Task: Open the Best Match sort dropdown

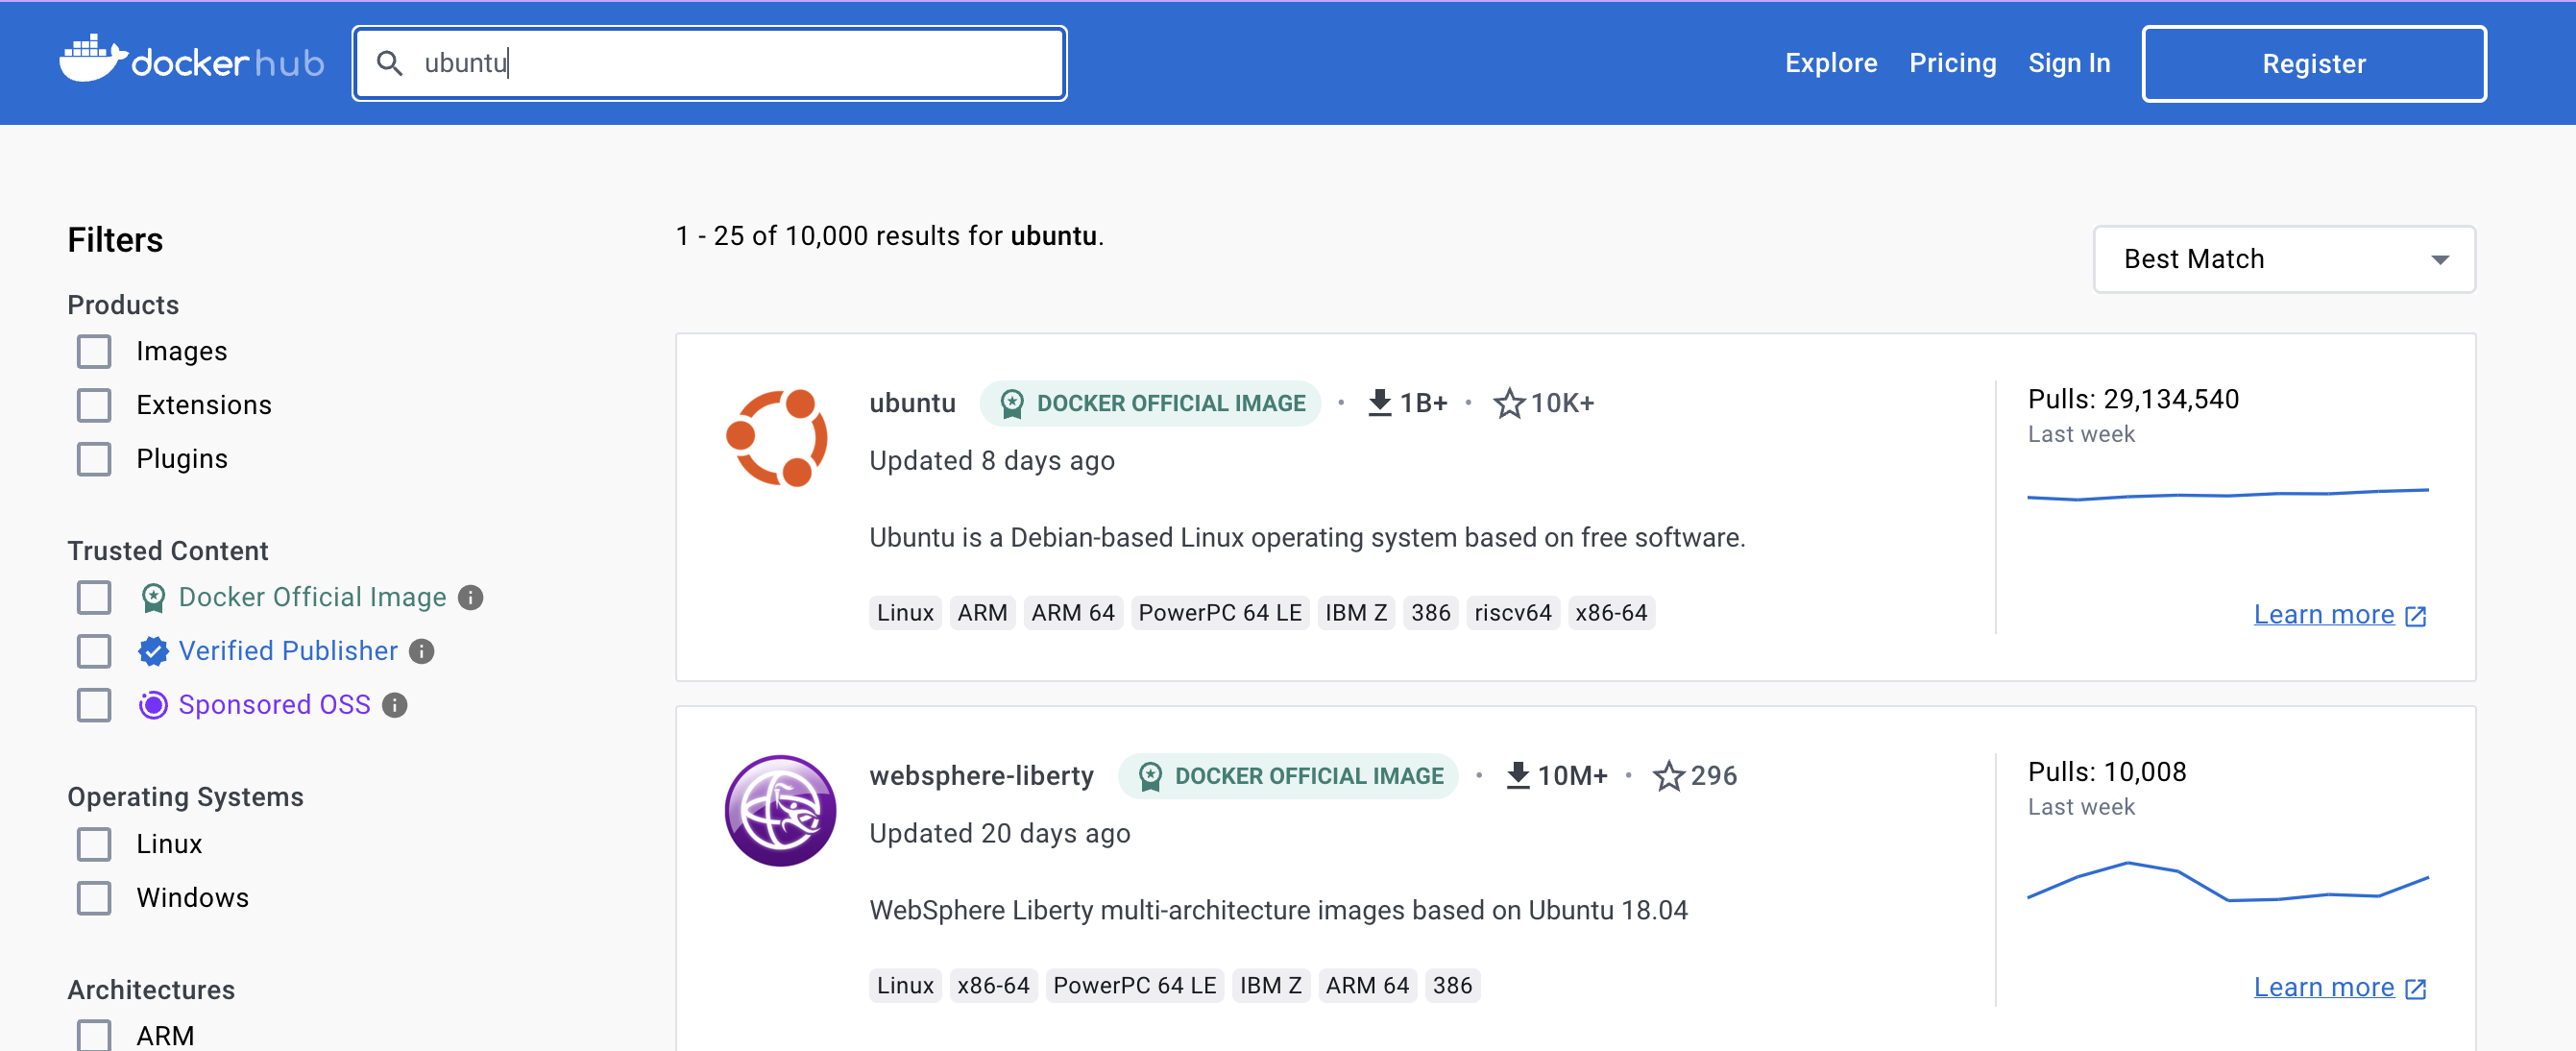Action: click(x=2284, y=259)
